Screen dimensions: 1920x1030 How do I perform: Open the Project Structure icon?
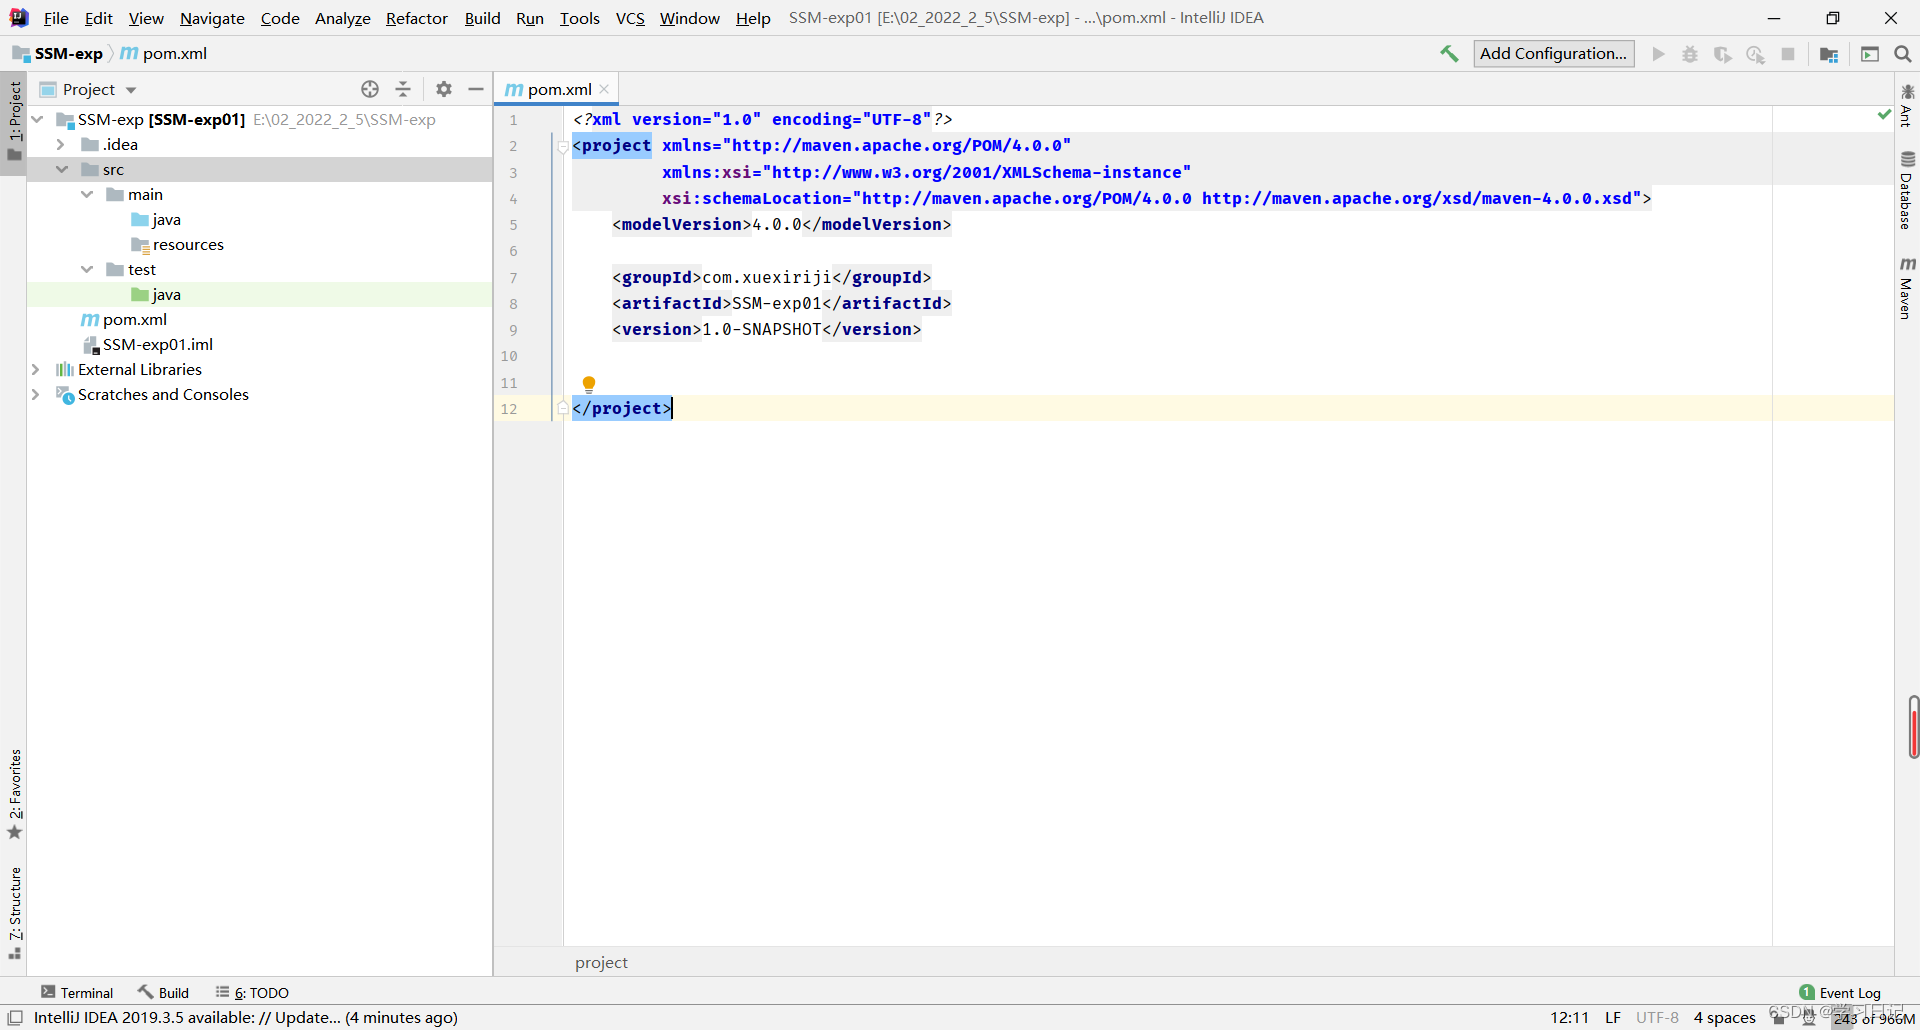coord(1829,54)
